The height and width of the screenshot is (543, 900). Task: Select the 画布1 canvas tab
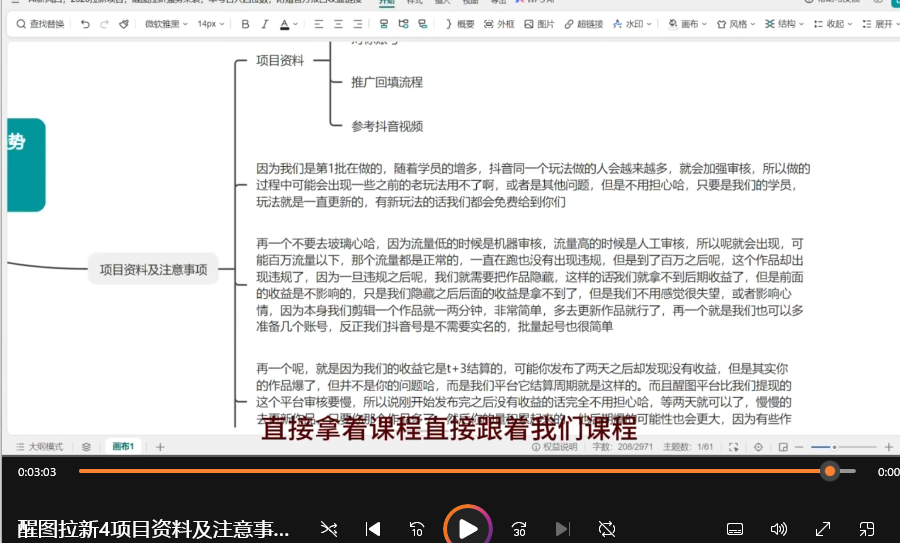tap(123, 447)
